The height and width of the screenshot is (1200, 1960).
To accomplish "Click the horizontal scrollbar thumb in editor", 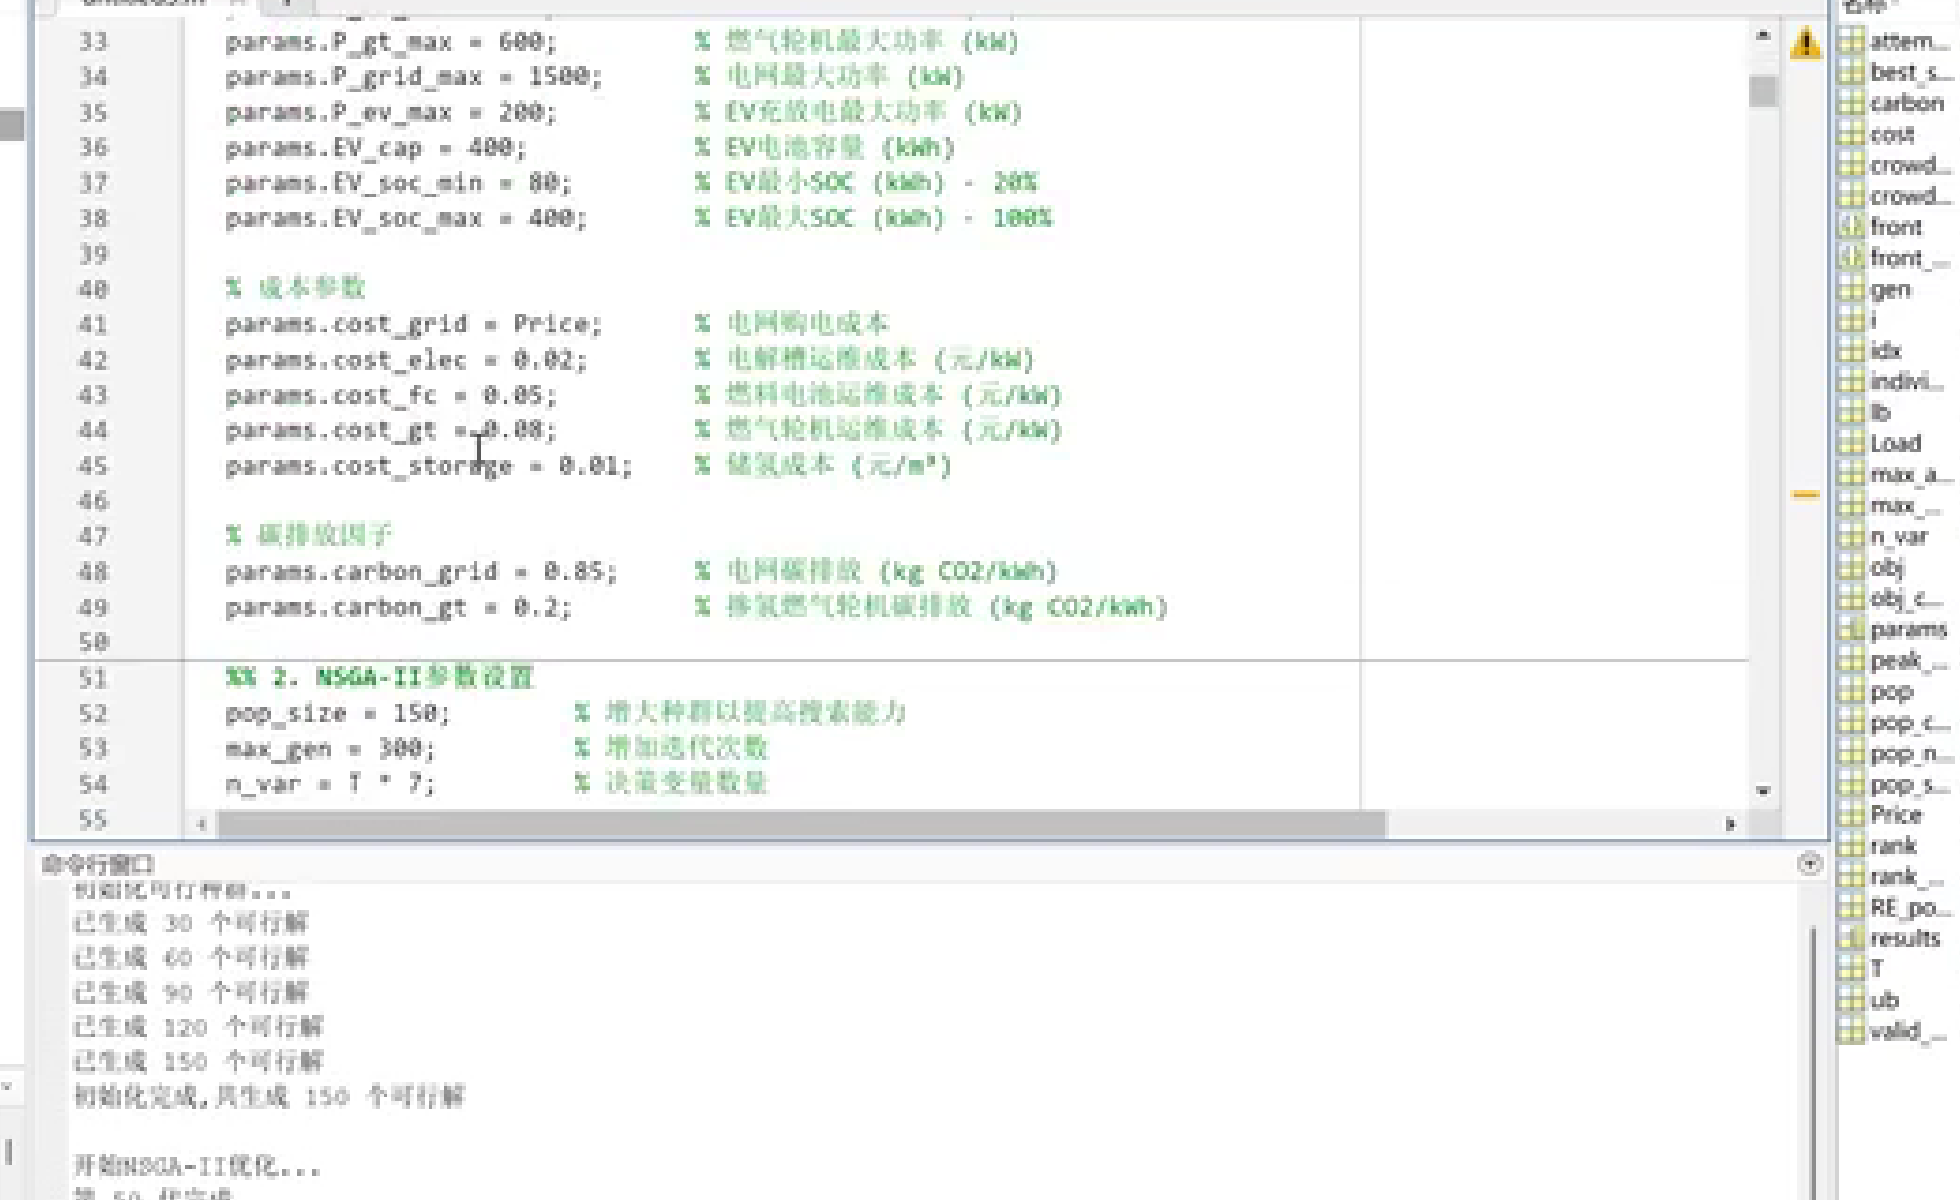I will pos(800,824).
